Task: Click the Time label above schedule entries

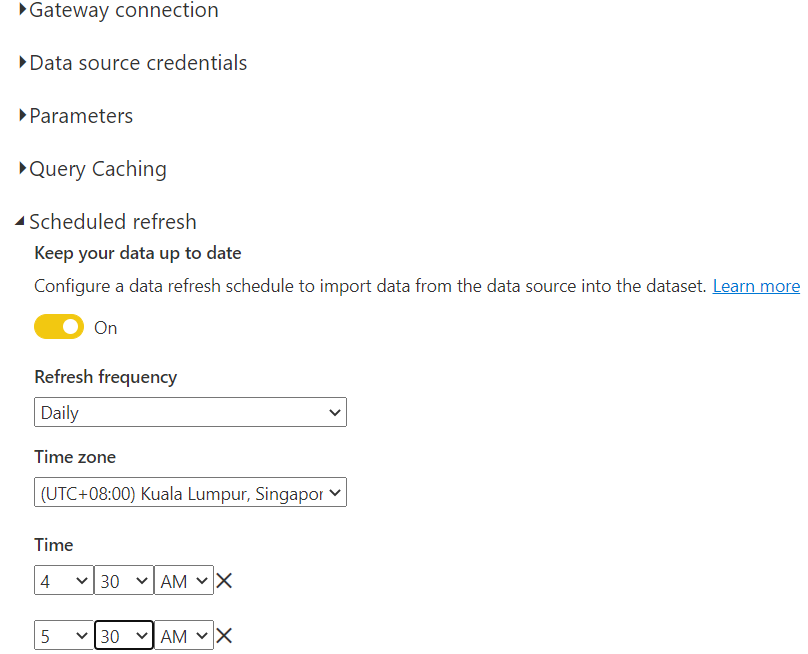Action: coord(54,545)
